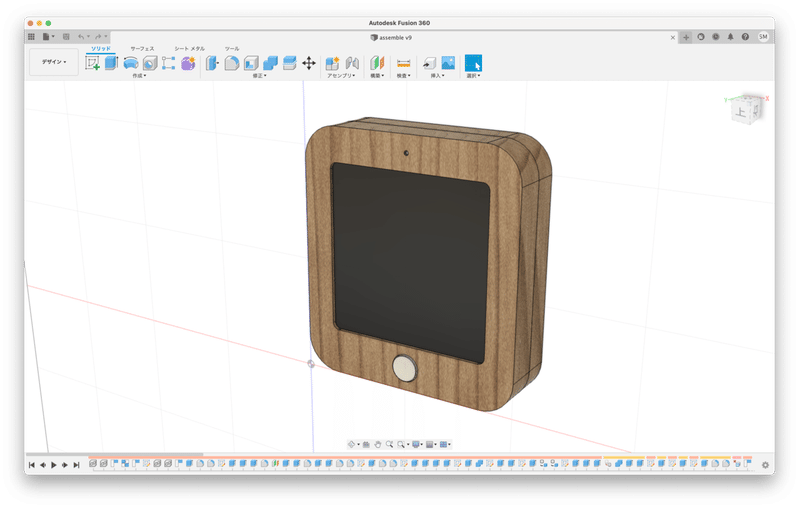The image size is (800, 508).
Task: Switch to the サーフェス (Surface) tab
Action: pyautogui.click(x=142, y=48)
